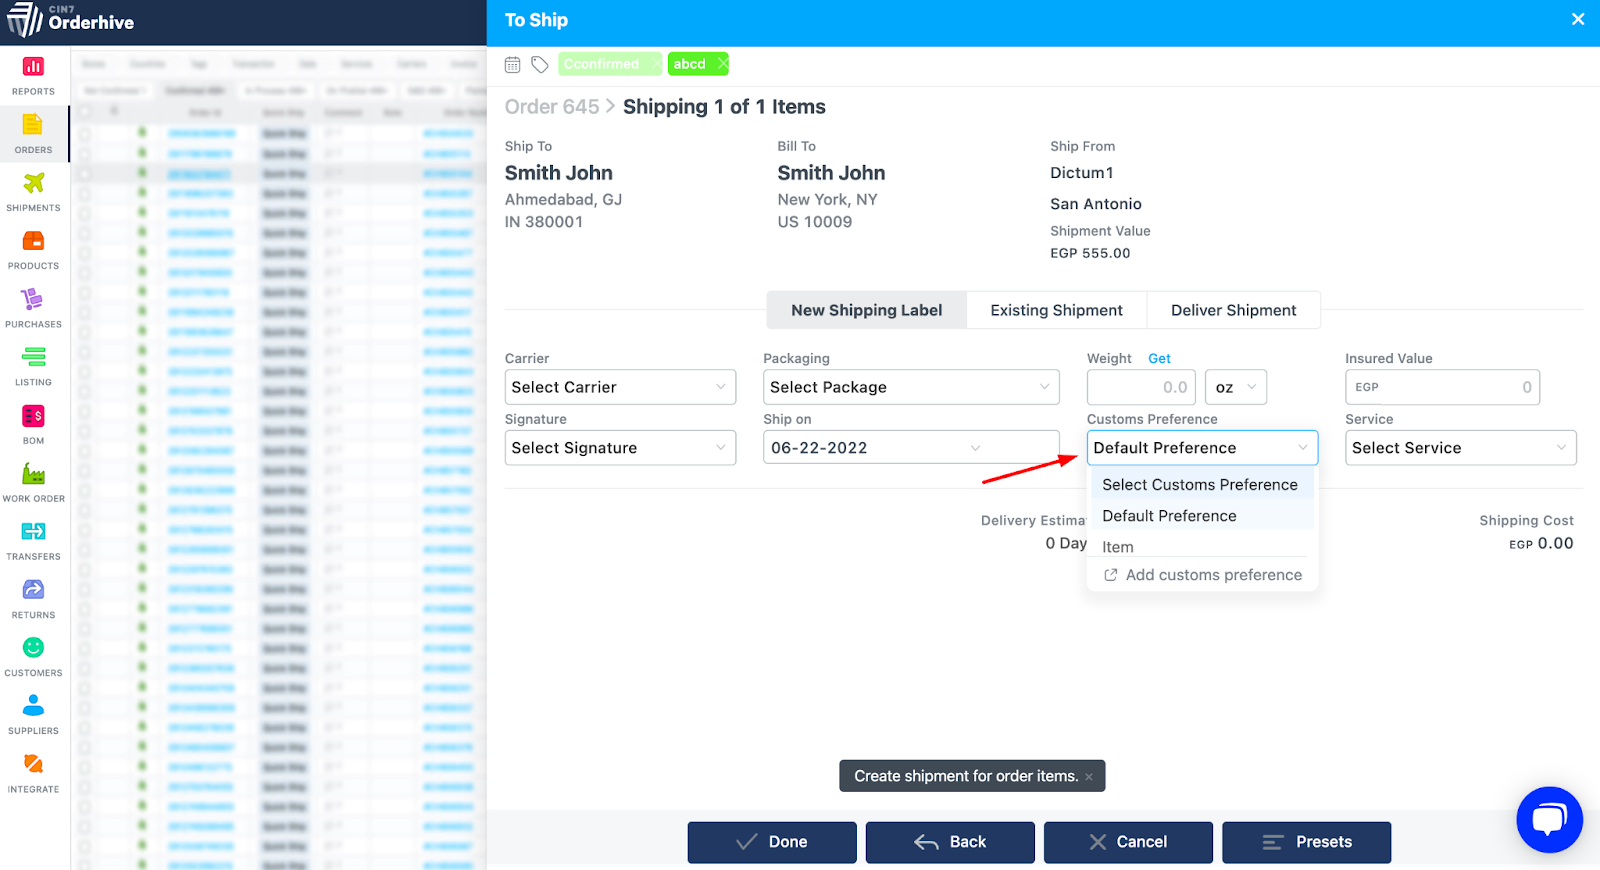Open the oz weight unit dropdown
Screen dimensions: 1600x870
click(x=1236, y=387)
